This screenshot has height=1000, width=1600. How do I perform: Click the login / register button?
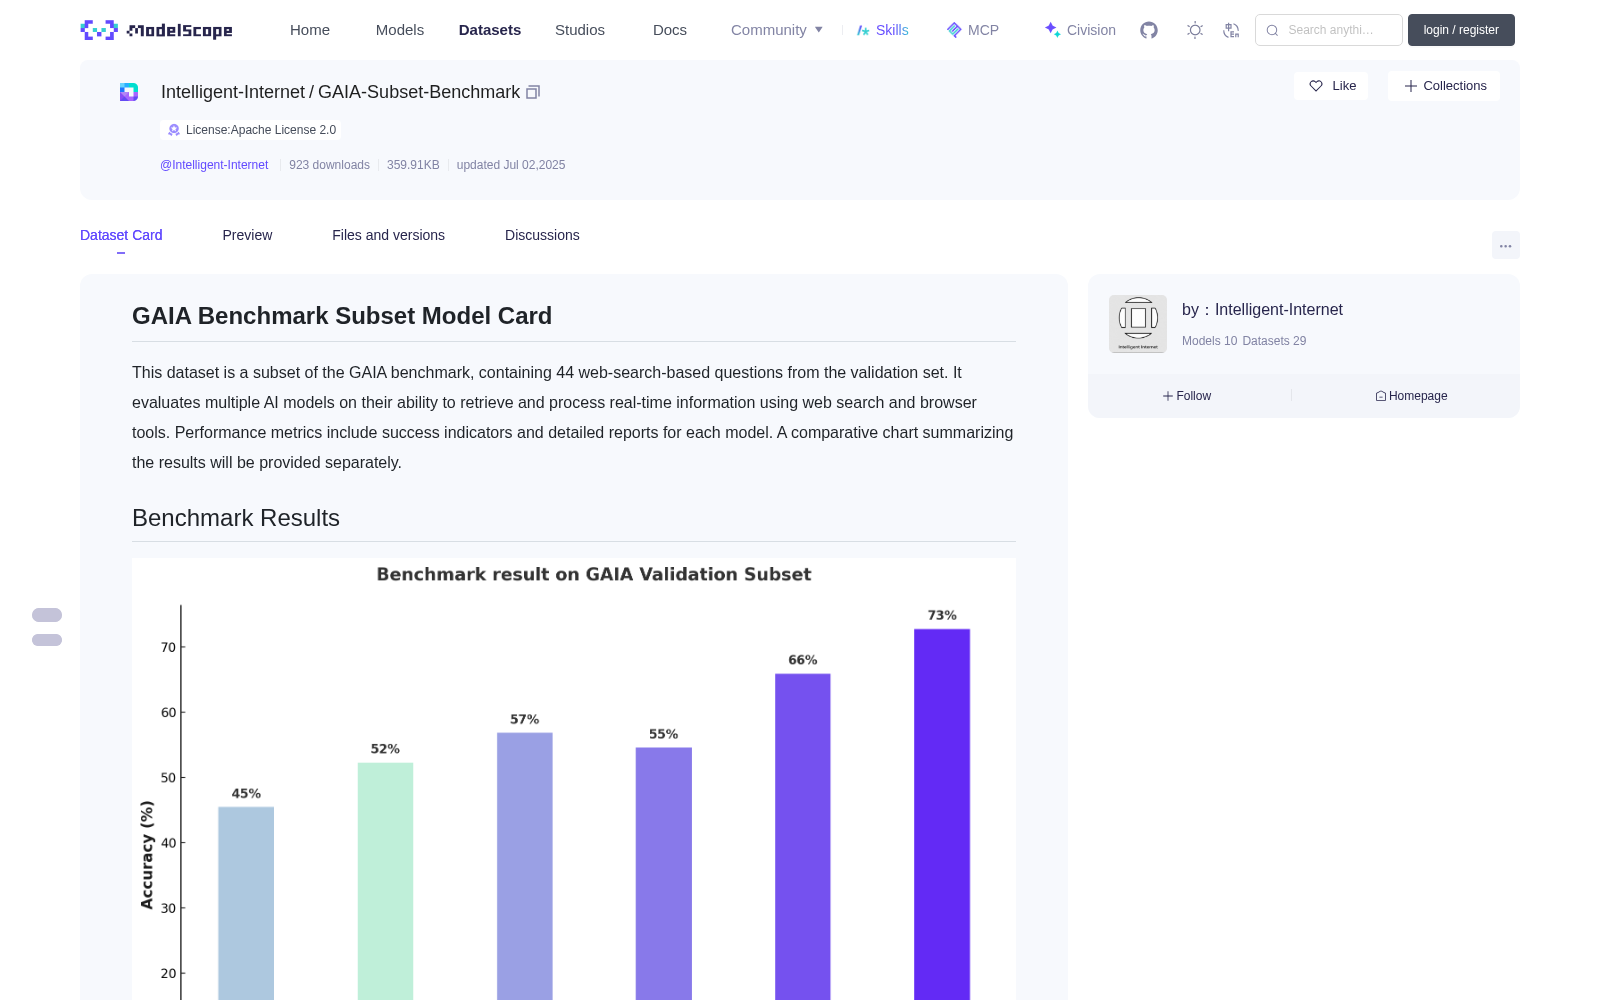(1461, 30)
